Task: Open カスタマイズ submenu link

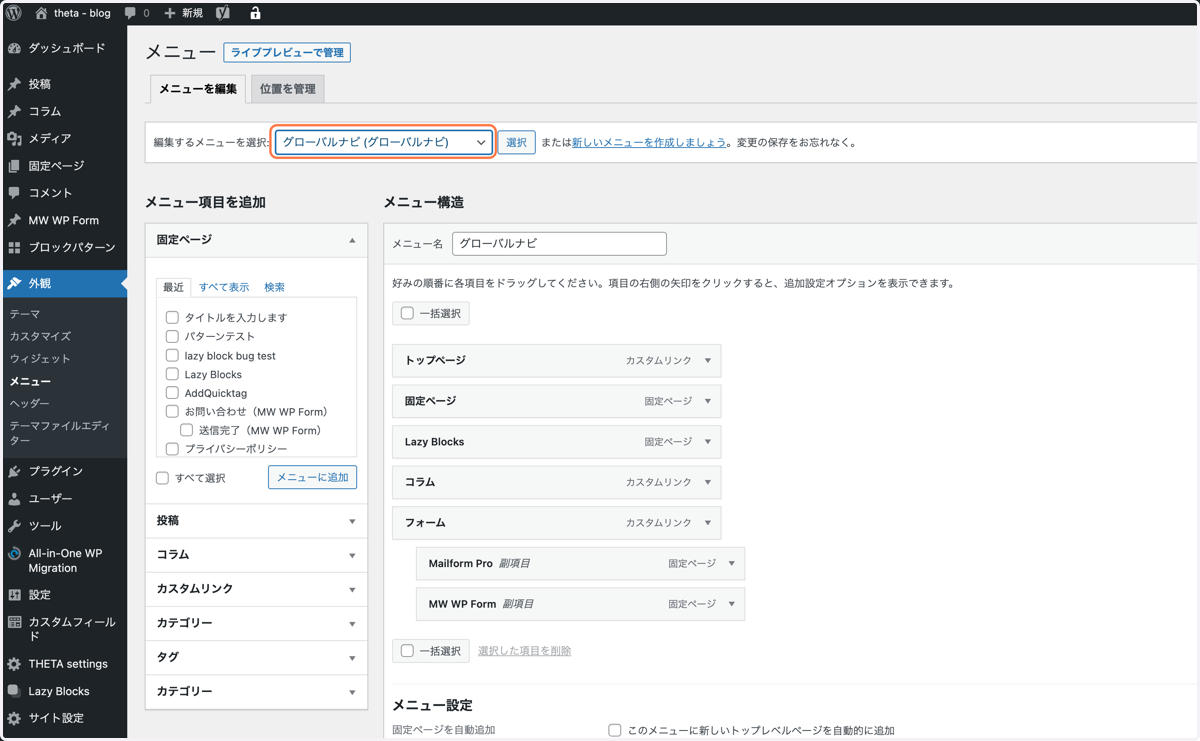Action: tap(40, 336)
